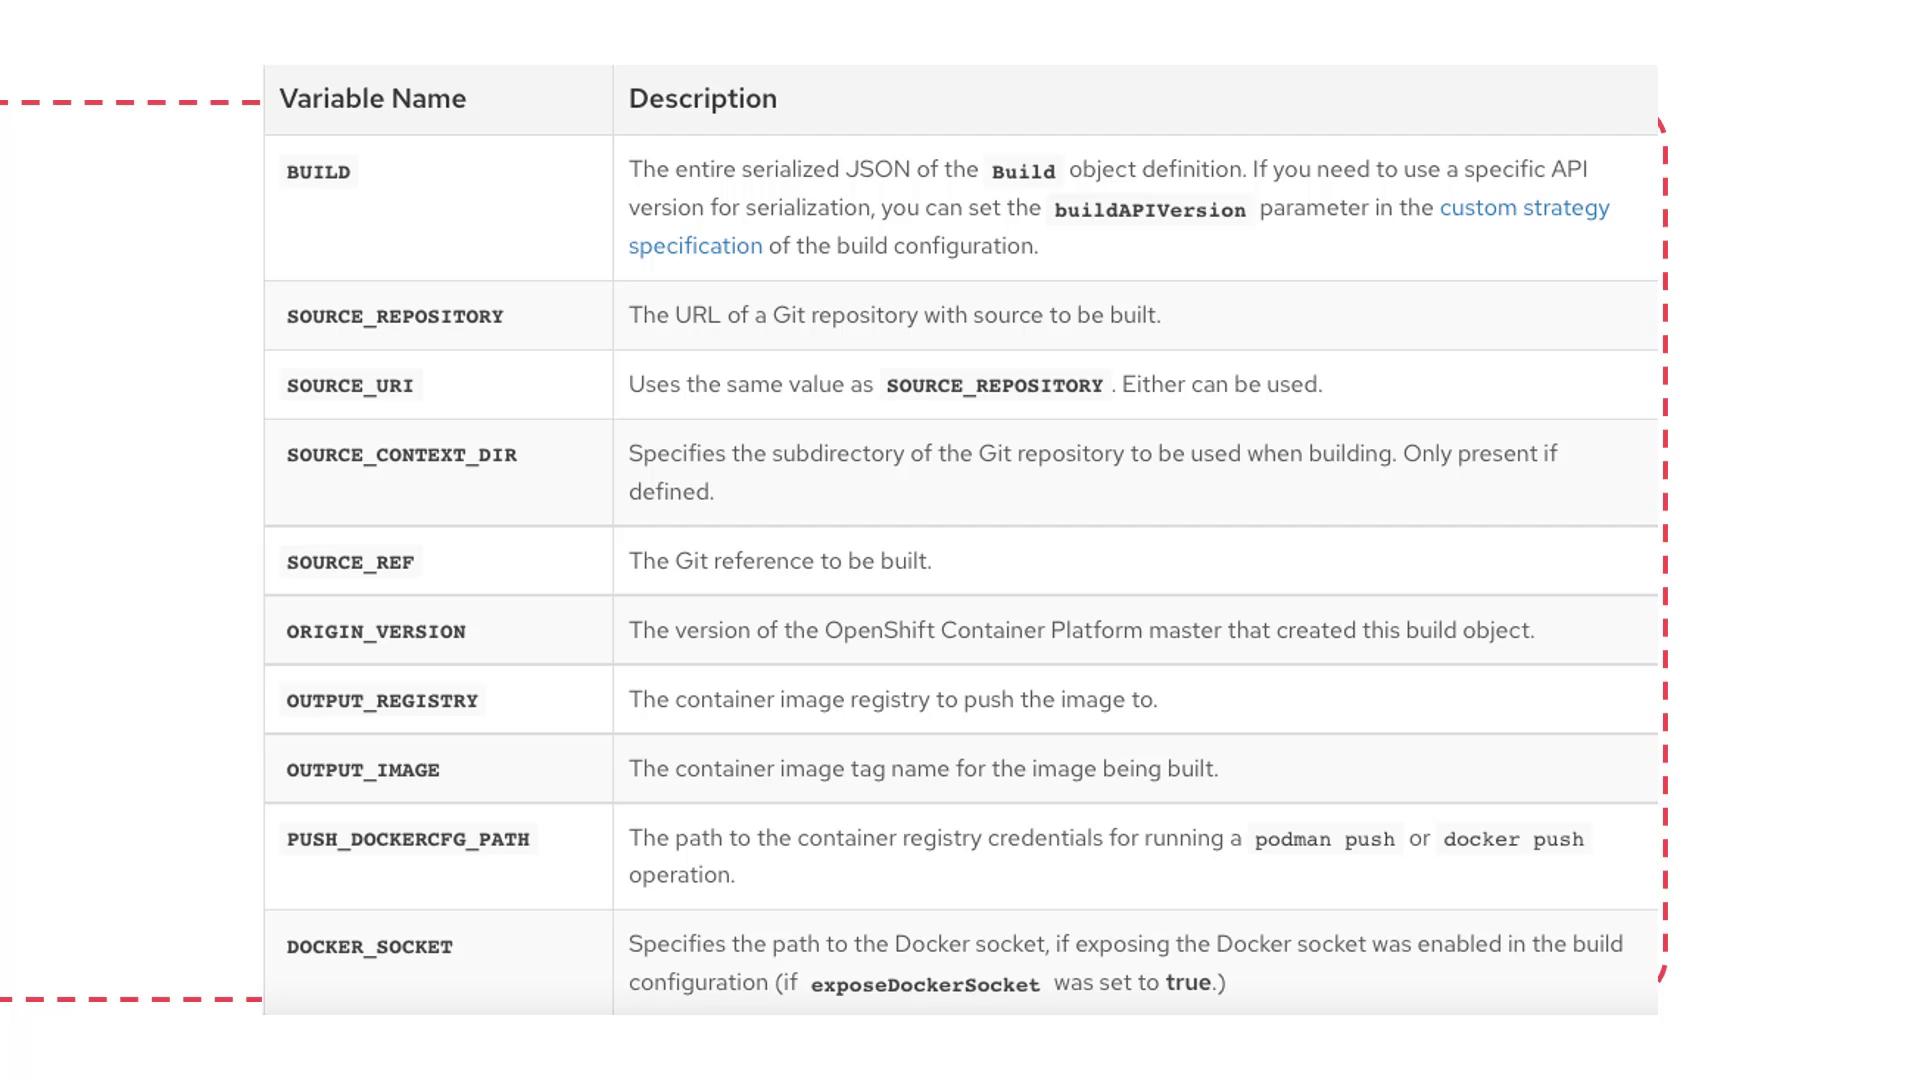Click the SOURCE_REPOSITORY variable code label

point(395,317)
